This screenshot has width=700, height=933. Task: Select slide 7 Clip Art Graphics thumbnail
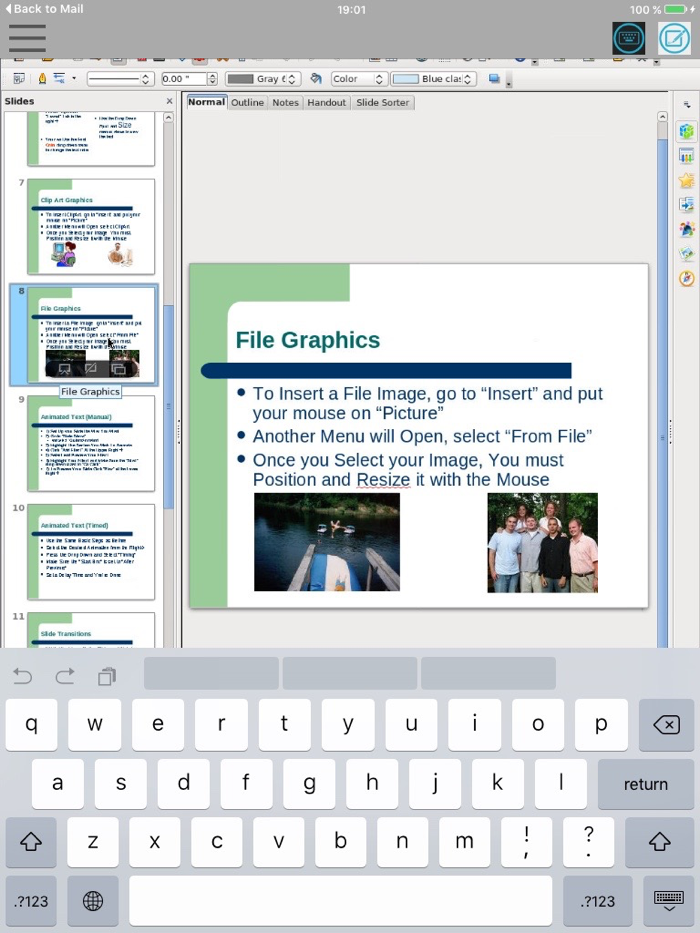coord(91,227)
